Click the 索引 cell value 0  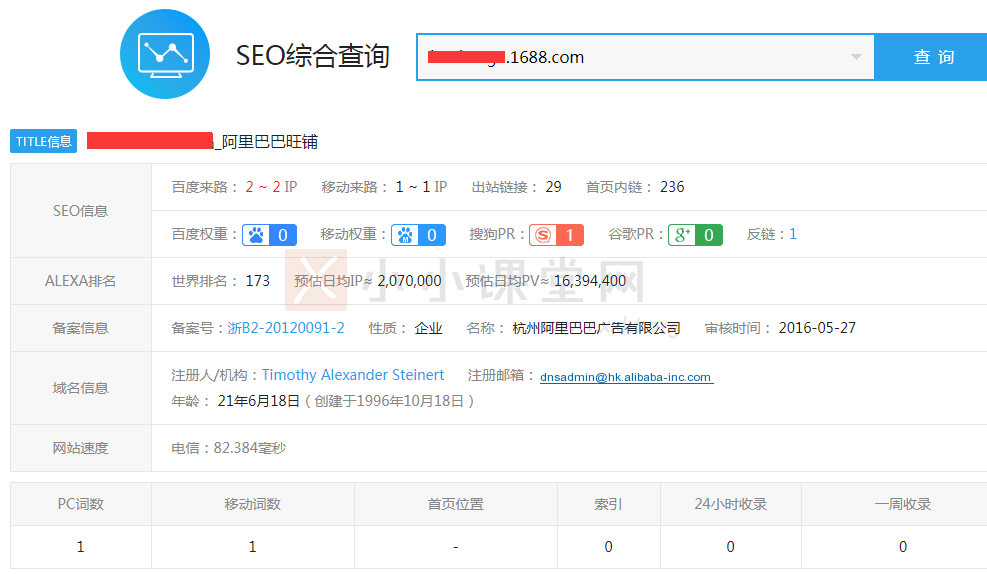(608, 547)
